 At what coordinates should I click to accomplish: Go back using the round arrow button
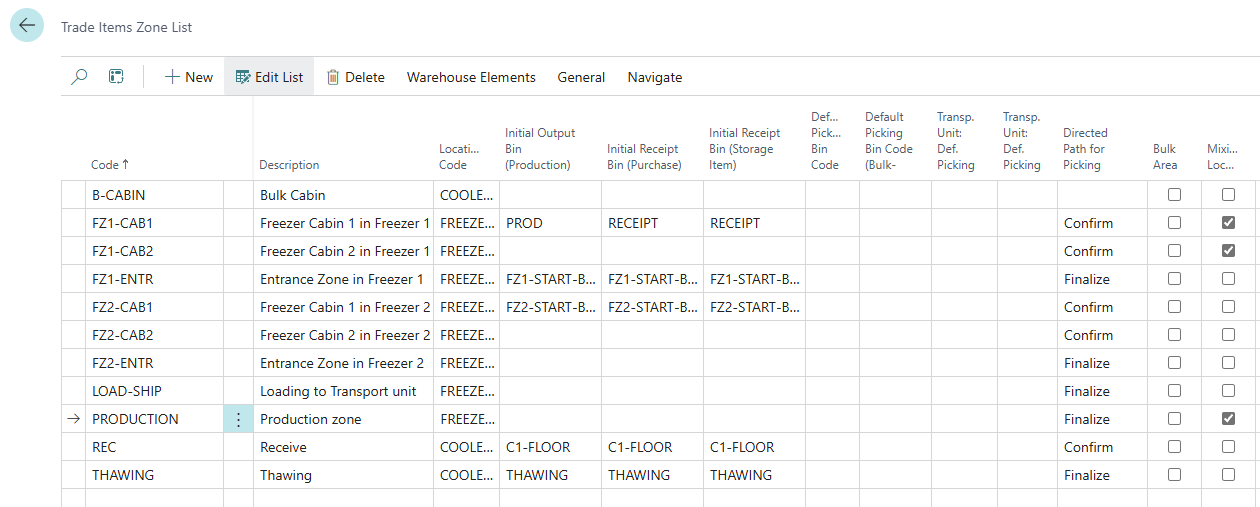click(x=27, y=25)
